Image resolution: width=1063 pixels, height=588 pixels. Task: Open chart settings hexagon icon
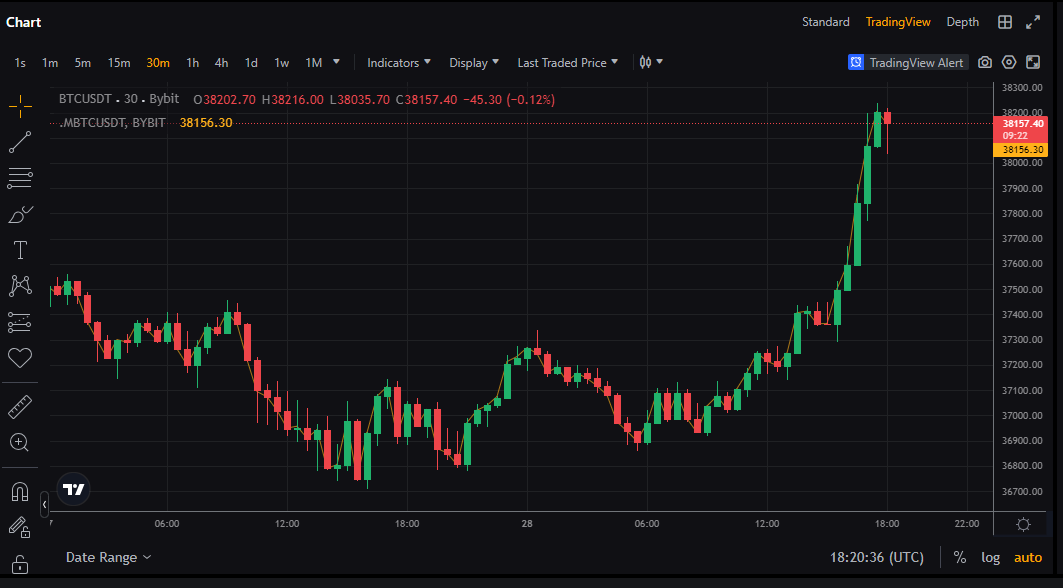pos(1009,62)
